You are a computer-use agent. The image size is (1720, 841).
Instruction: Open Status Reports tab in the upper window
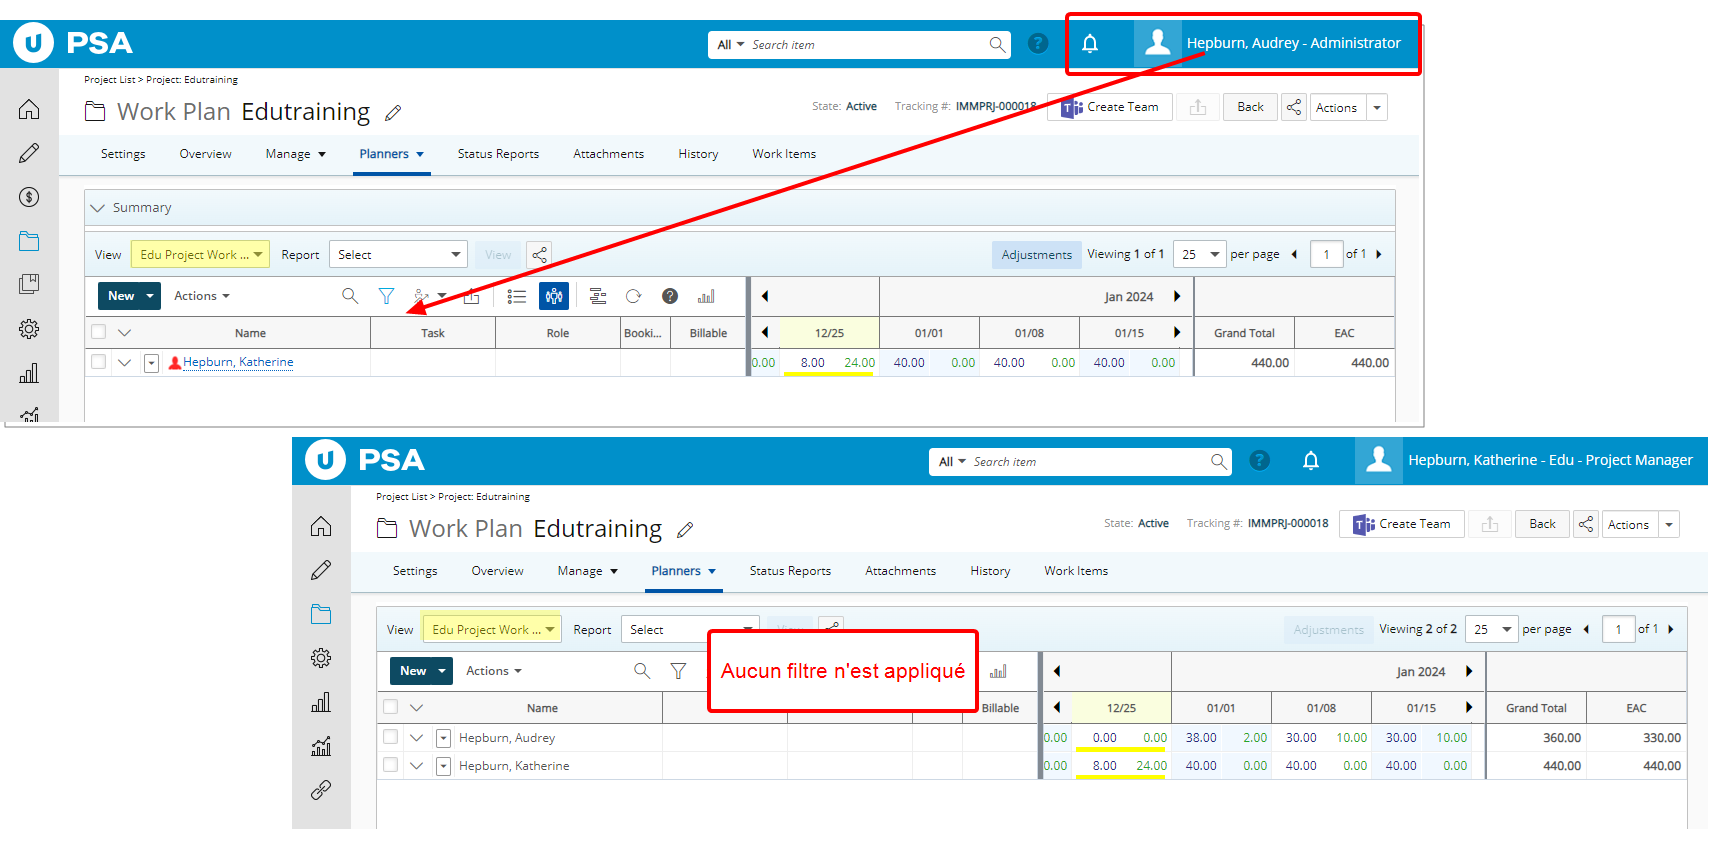(498, 154)
